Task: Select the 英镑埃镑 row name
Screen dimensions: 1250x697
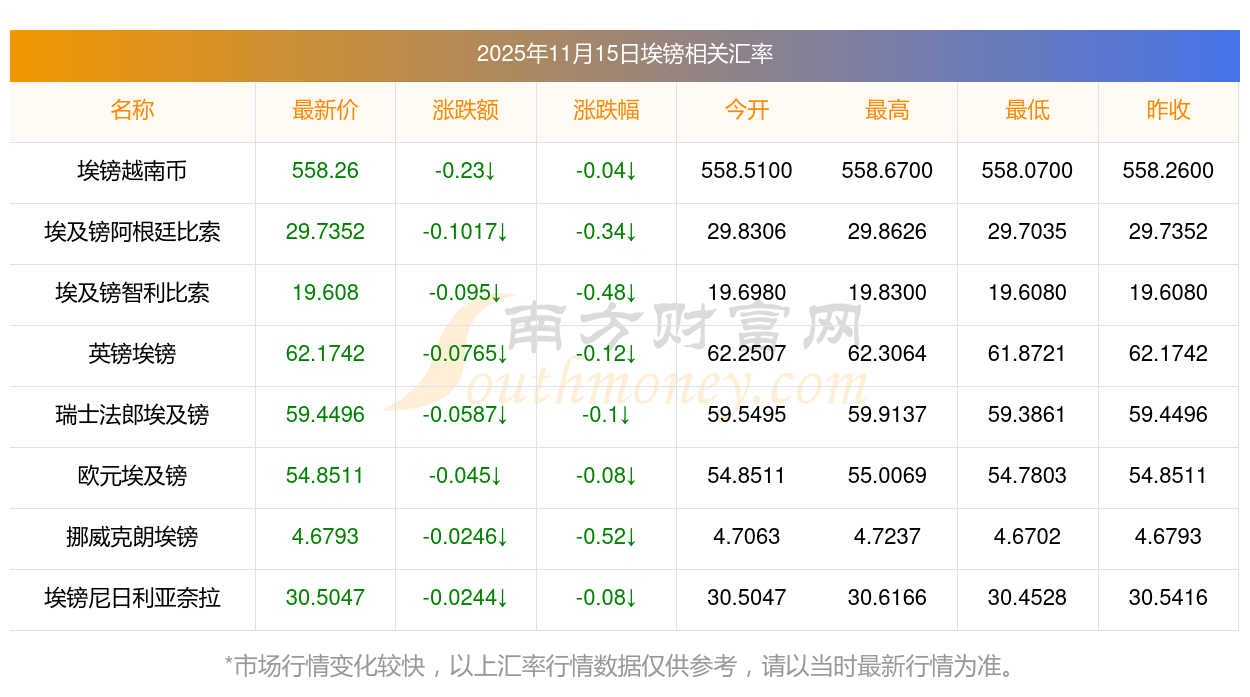Action: pos(133,354)
